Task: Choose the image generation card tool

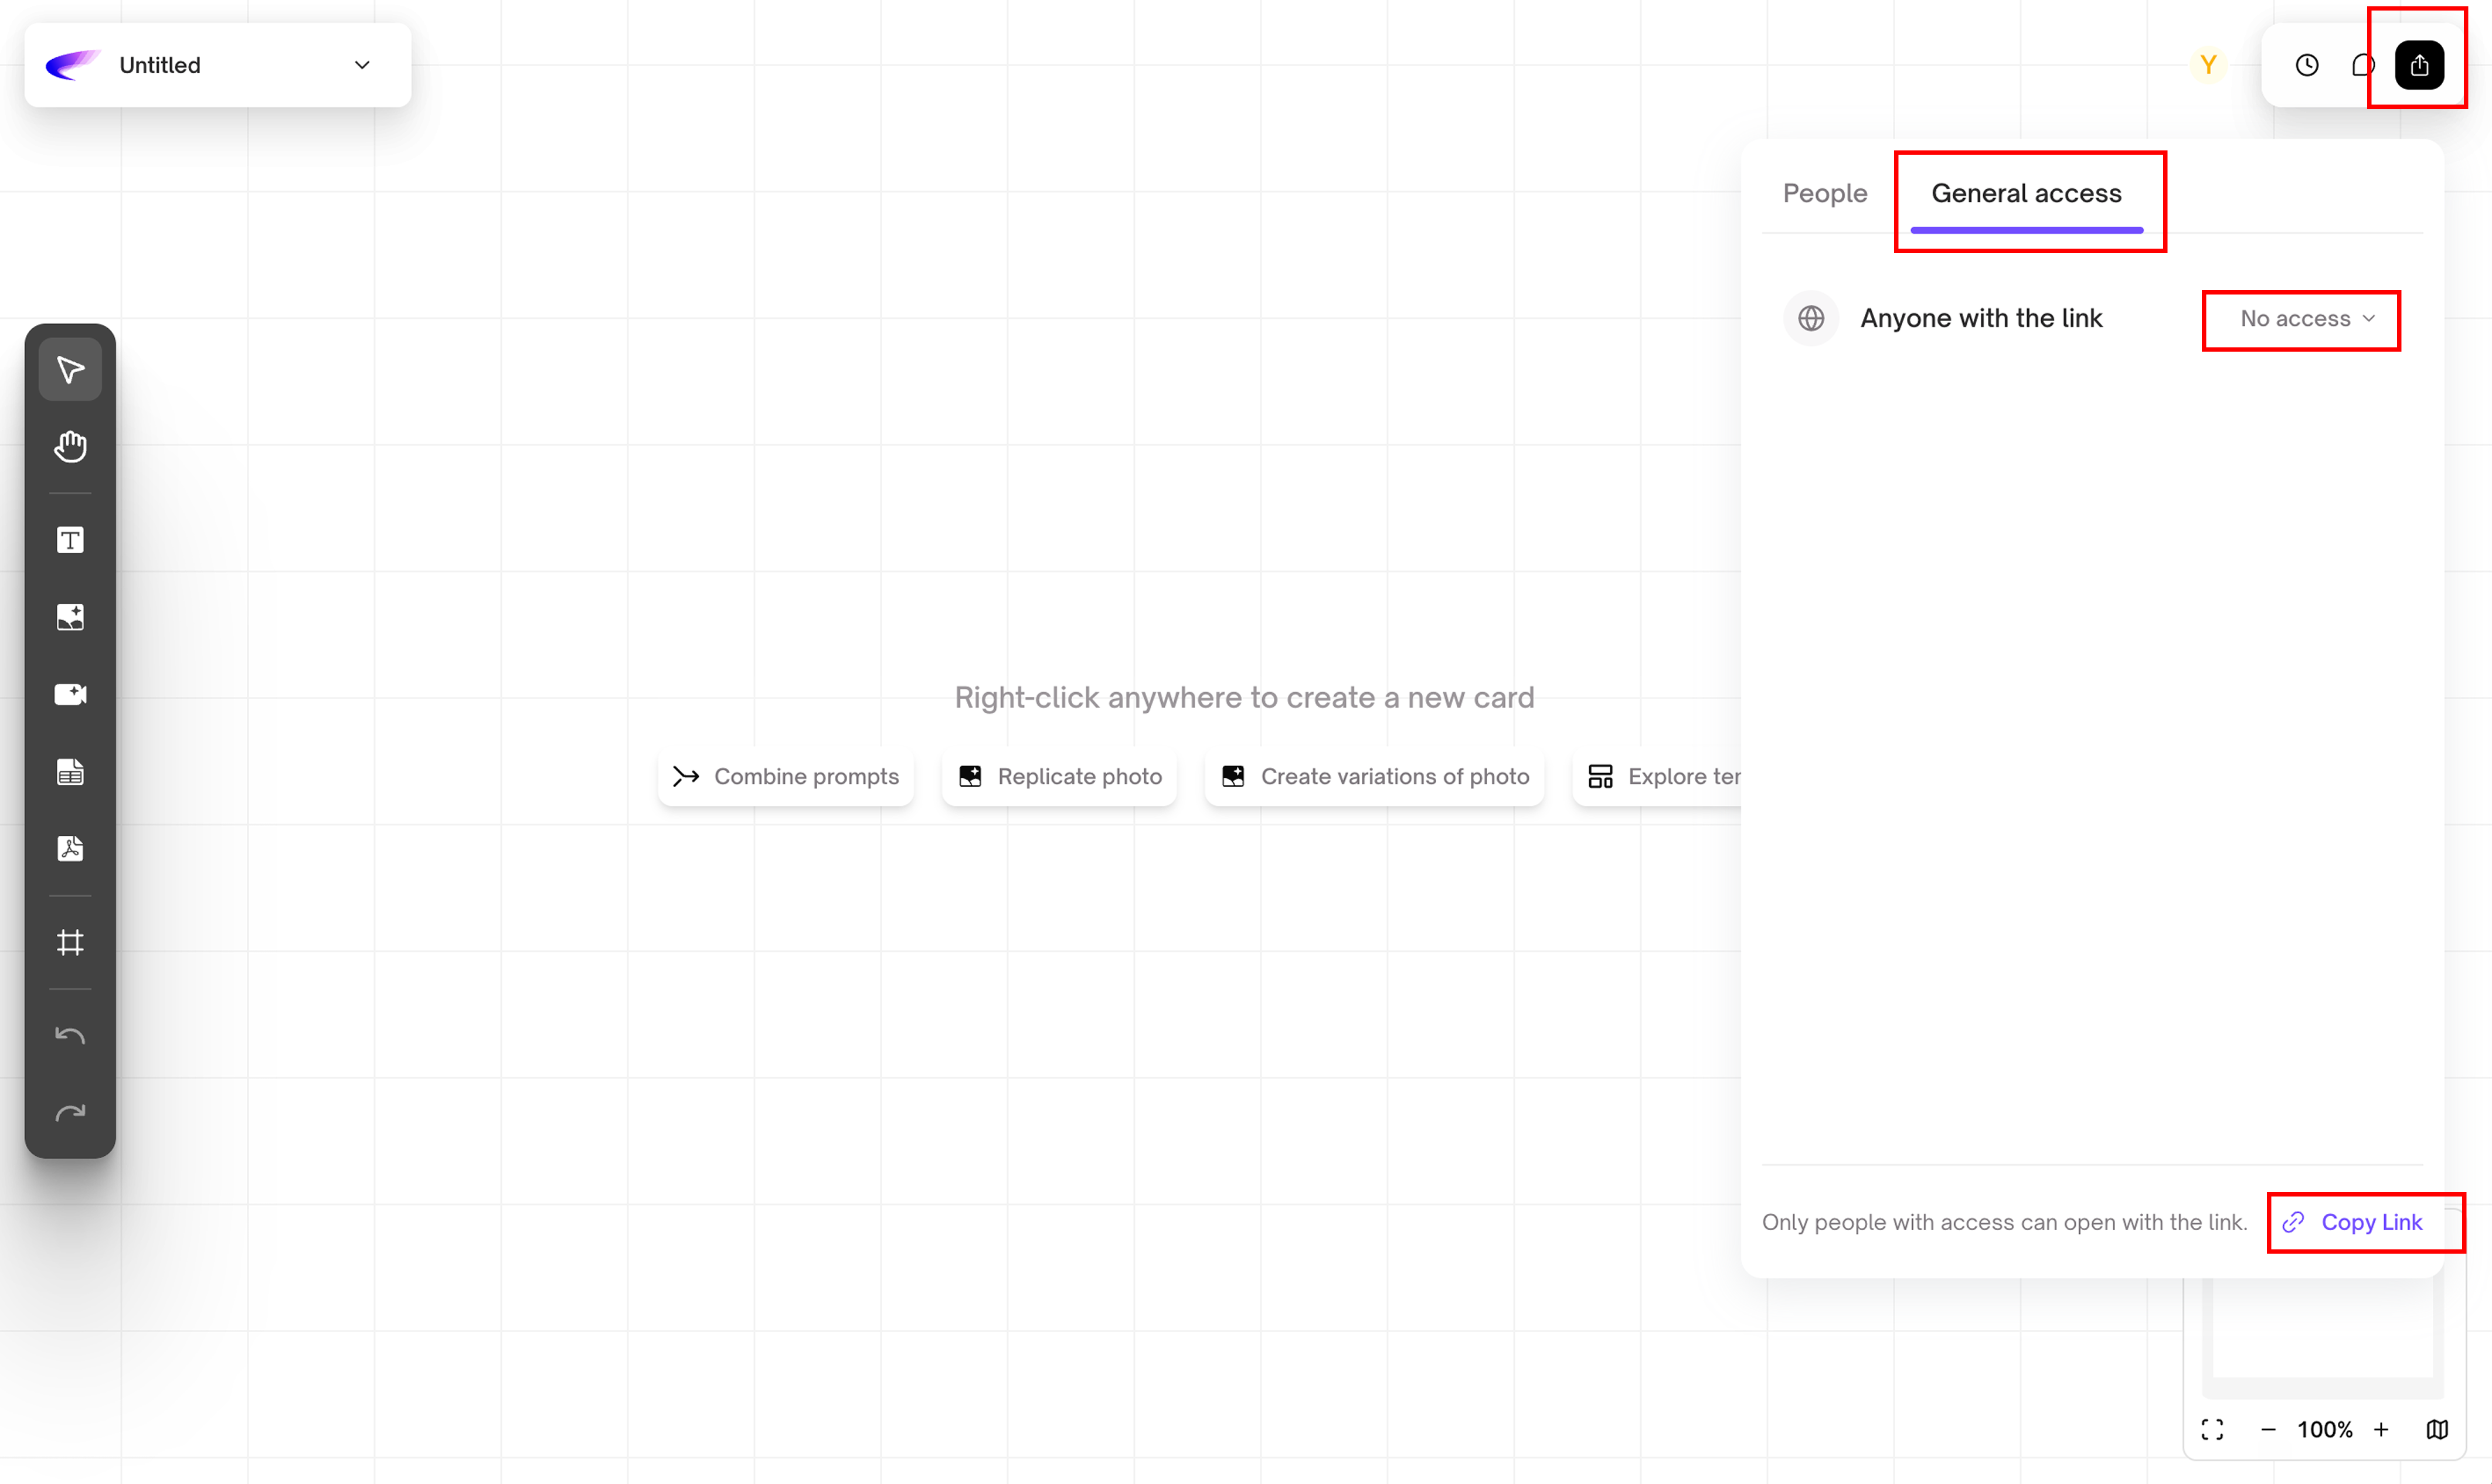Action: tap(70, 617)
